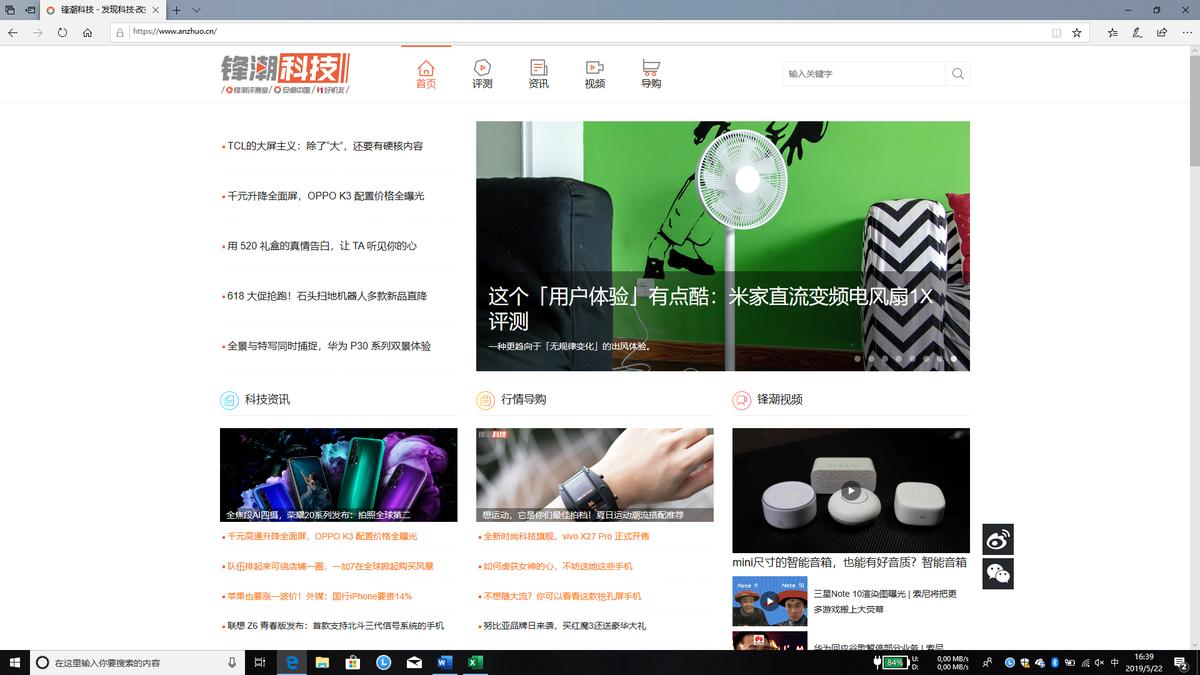The width and height of the screenshot is (1200, 675).
Task: Play the smart speaker video thumbnail
Action: (x=851, y=489)
